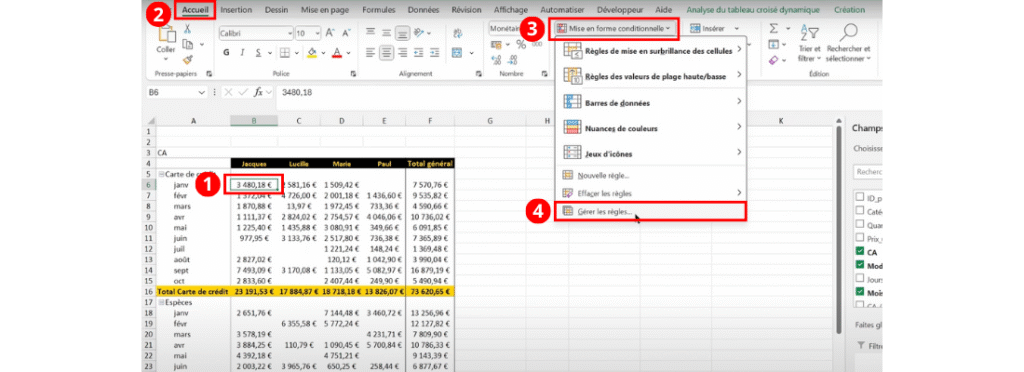This screenshot has width=1024, height=372.
Task: Click the yellow fill color bucket
Action: tap(312, 53)
